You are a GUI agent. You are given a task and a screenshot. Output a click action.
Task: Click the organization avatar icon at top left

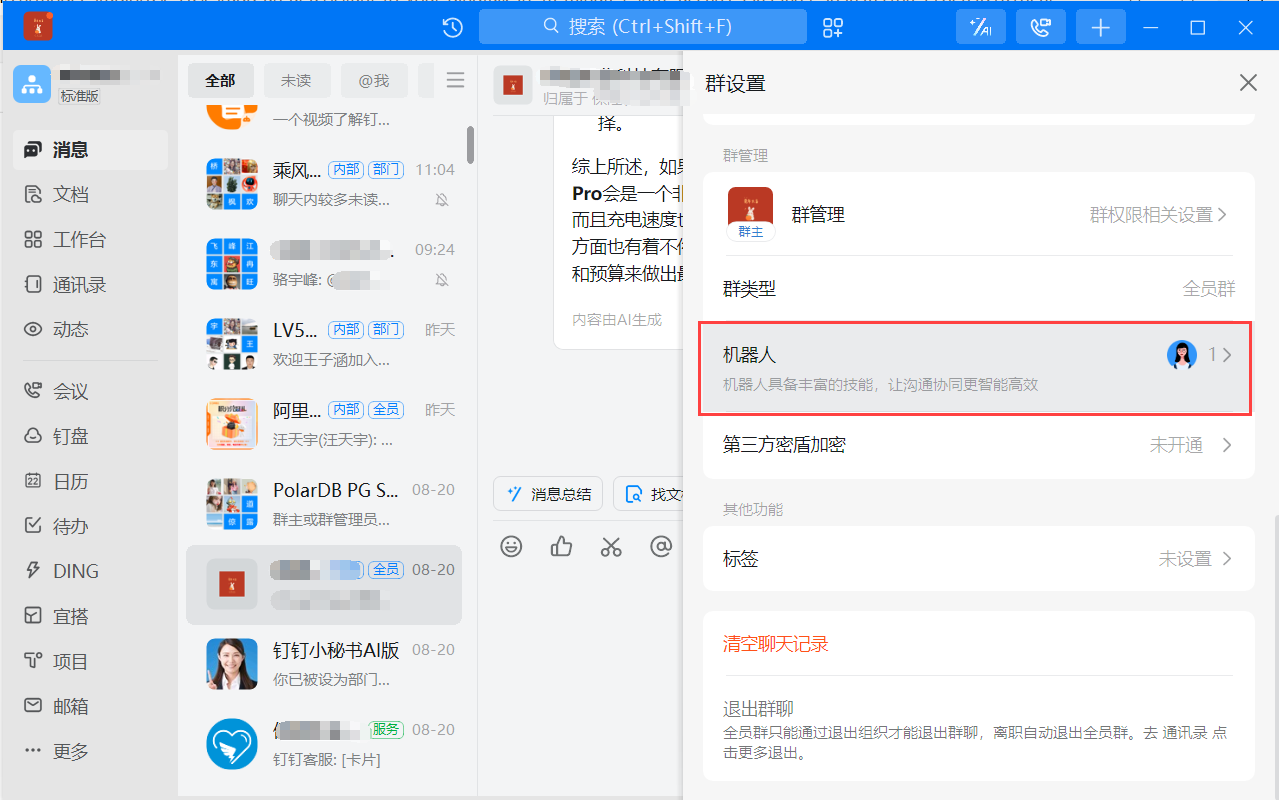tap(32, 84)
